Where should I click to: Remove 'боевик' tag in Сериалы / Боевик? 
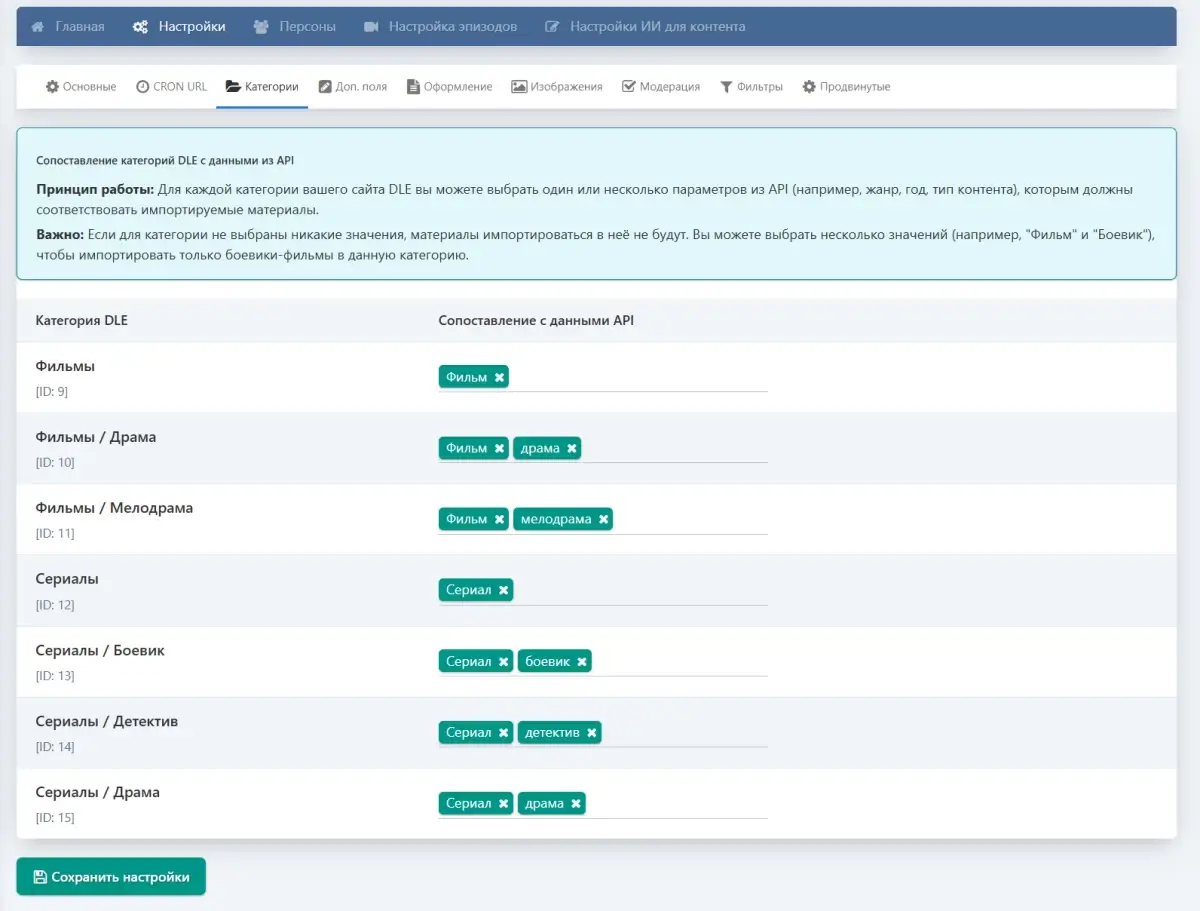pos(582,661)
